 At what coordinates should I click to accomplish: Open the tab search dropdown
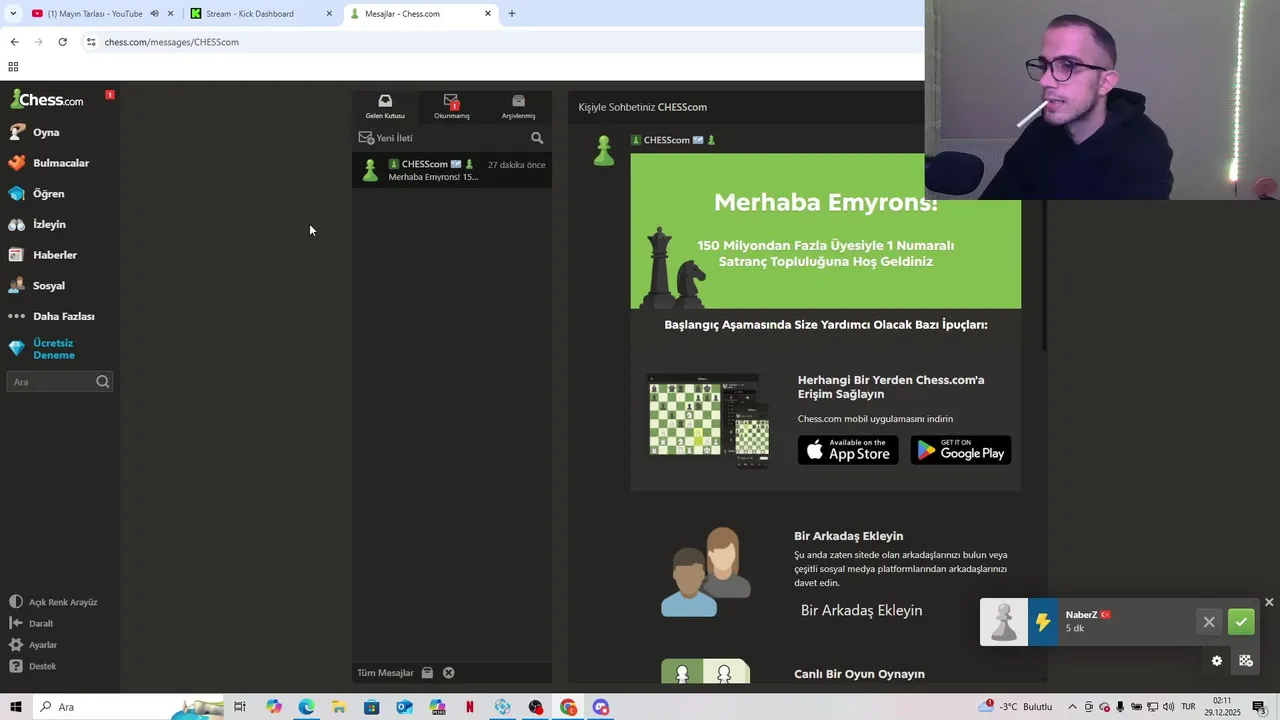(13, 14)
